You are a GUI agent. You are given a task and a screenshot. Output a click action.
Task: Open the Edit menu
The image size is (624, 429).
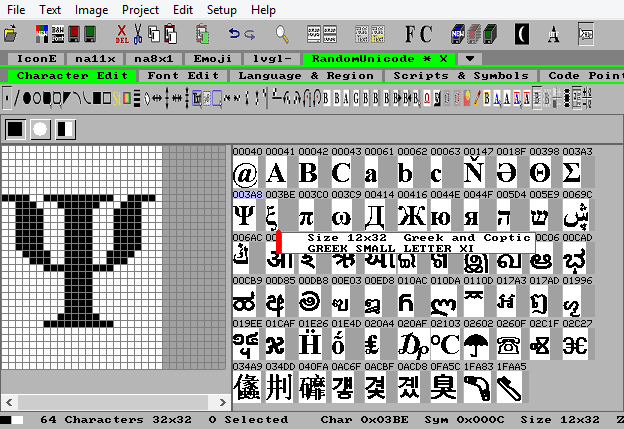(183, 10)
